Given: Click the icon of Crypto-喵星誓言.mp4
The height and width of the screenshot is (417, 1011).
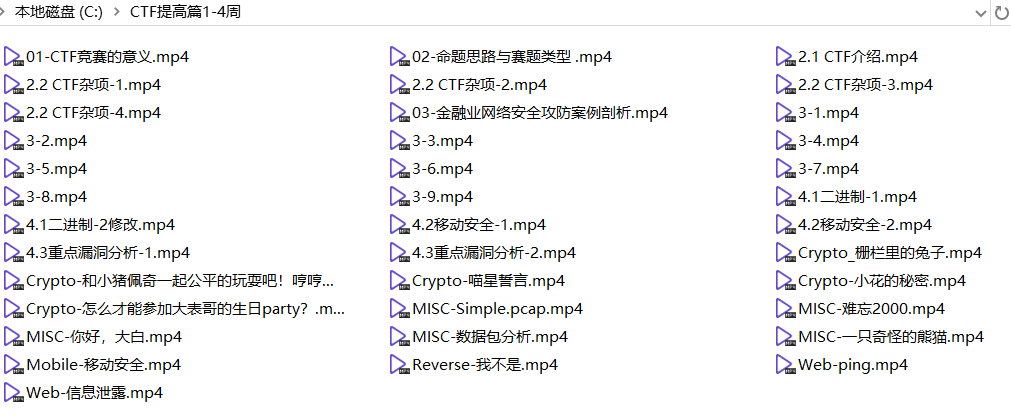Looking at the screenshot, I should pos(400,281).
